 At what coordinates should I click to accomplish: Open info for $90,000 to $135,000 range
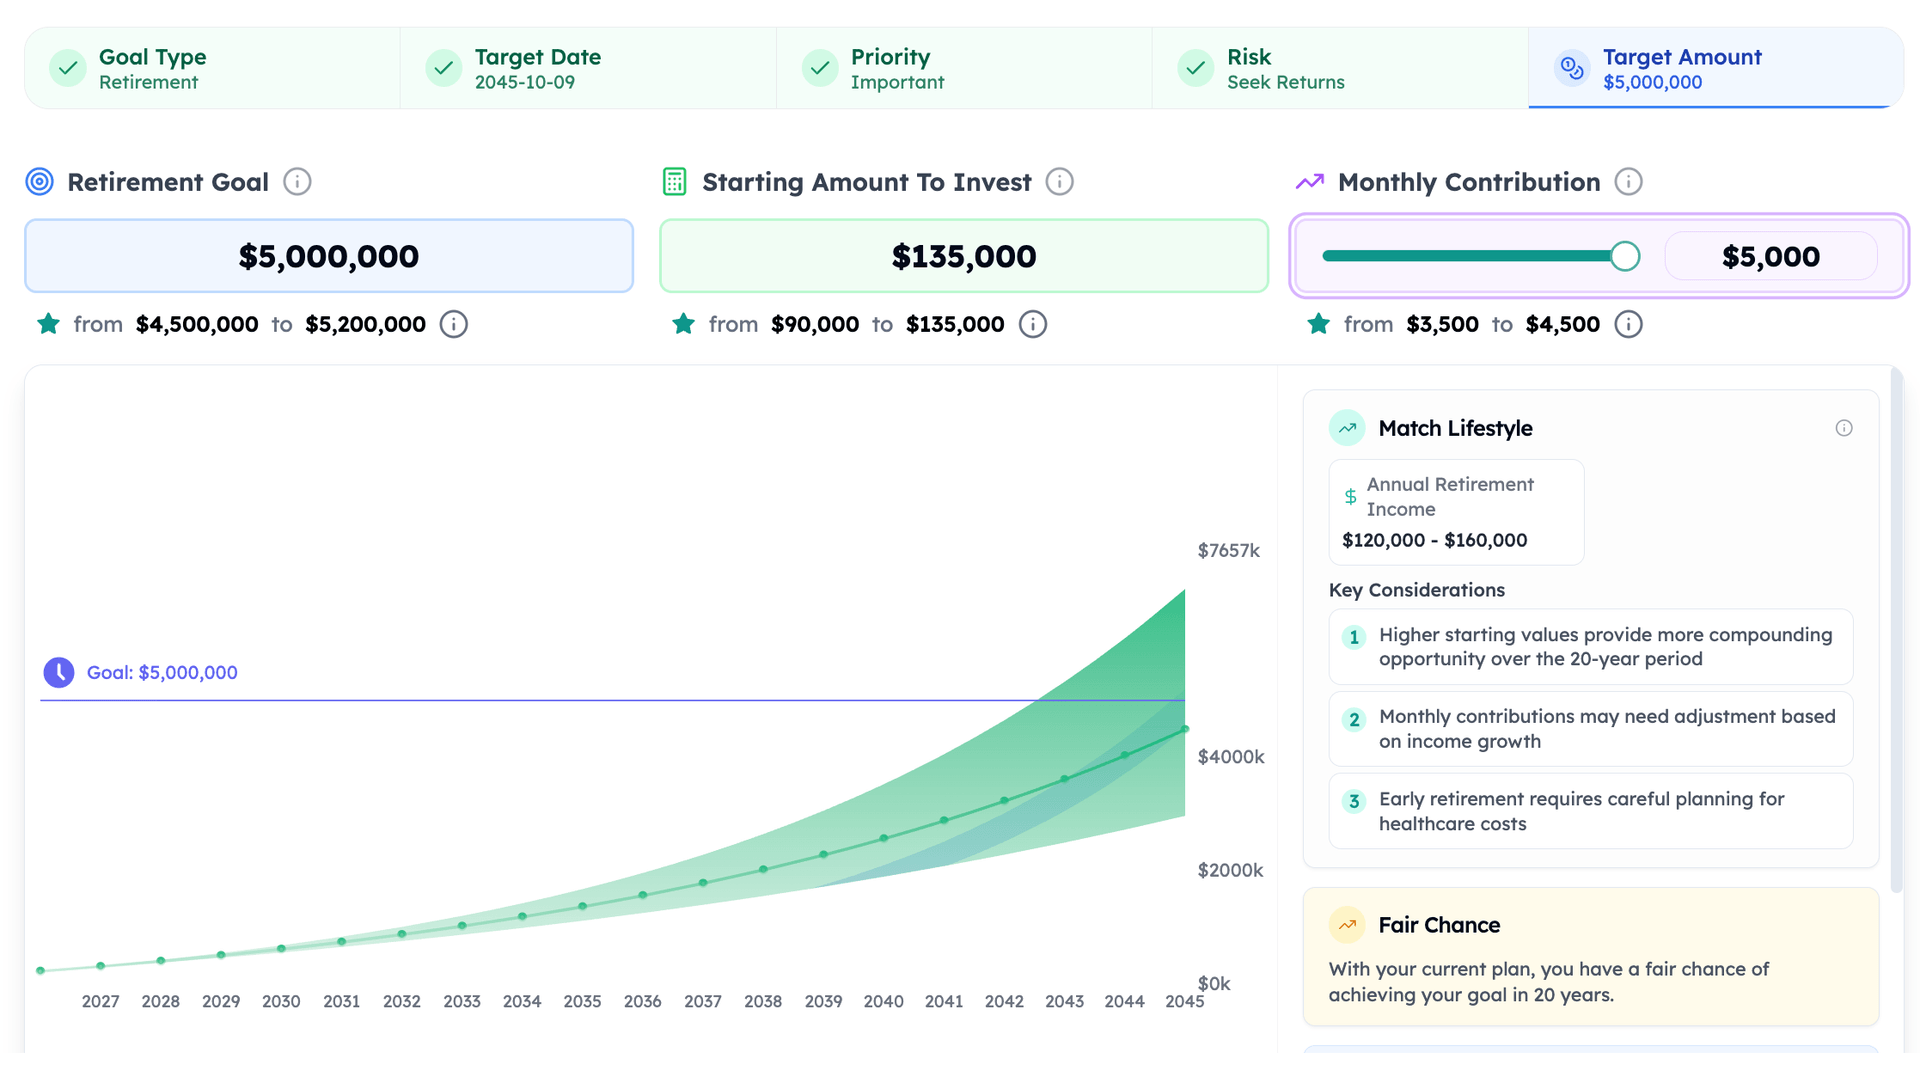(x=1032, y=325)
